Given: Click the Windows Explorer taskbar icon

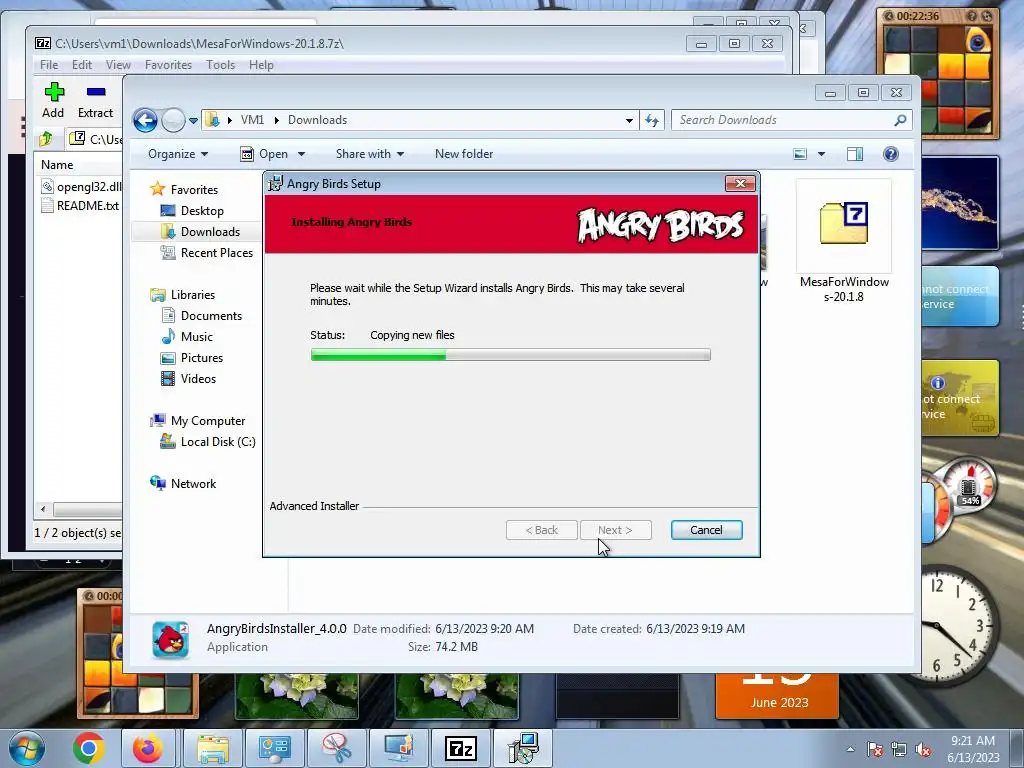Looking at the screenshot, I should pyautogui.click(x=213, y=748).
